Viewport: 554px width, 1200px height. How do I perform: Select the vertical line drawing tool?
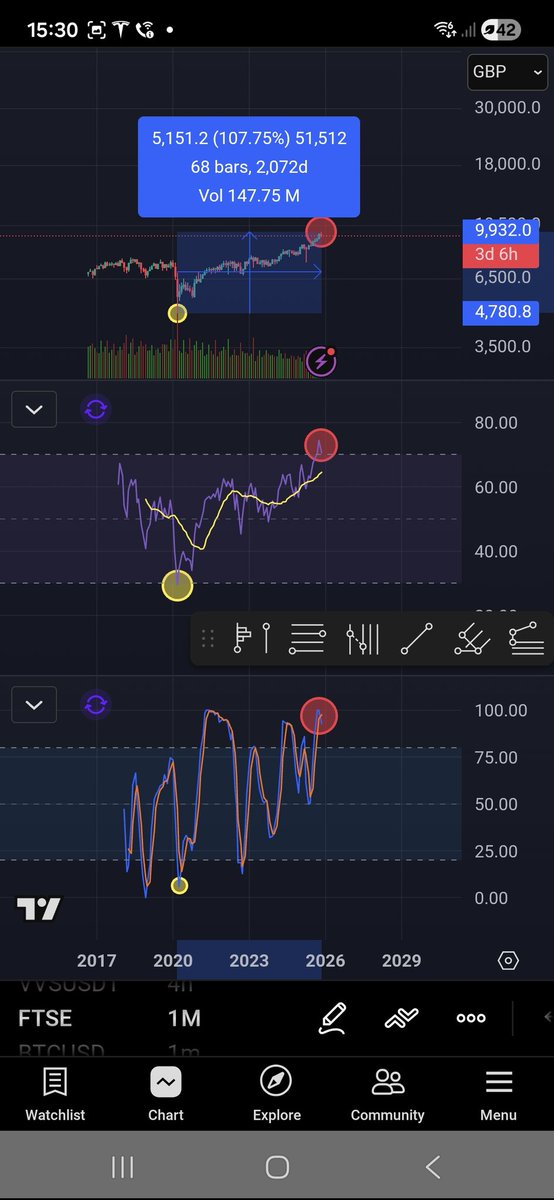point(266,638)
